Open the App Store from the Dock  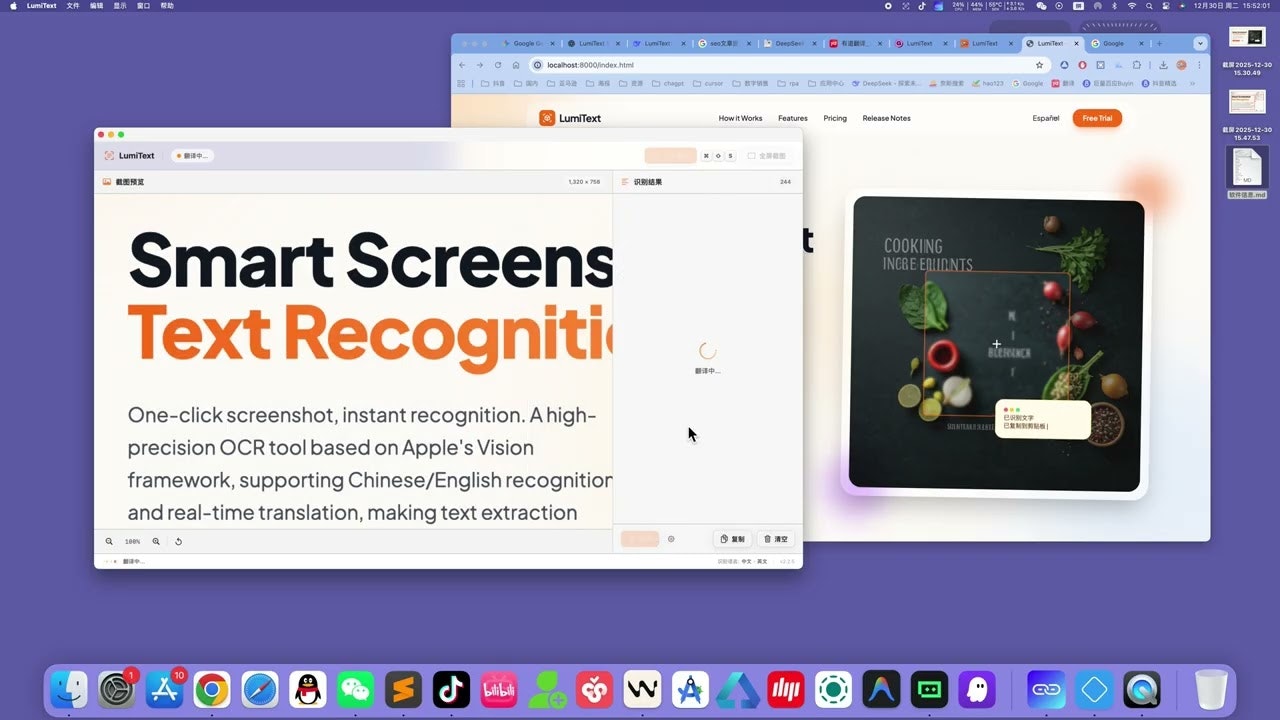click(x=164, y=689)
